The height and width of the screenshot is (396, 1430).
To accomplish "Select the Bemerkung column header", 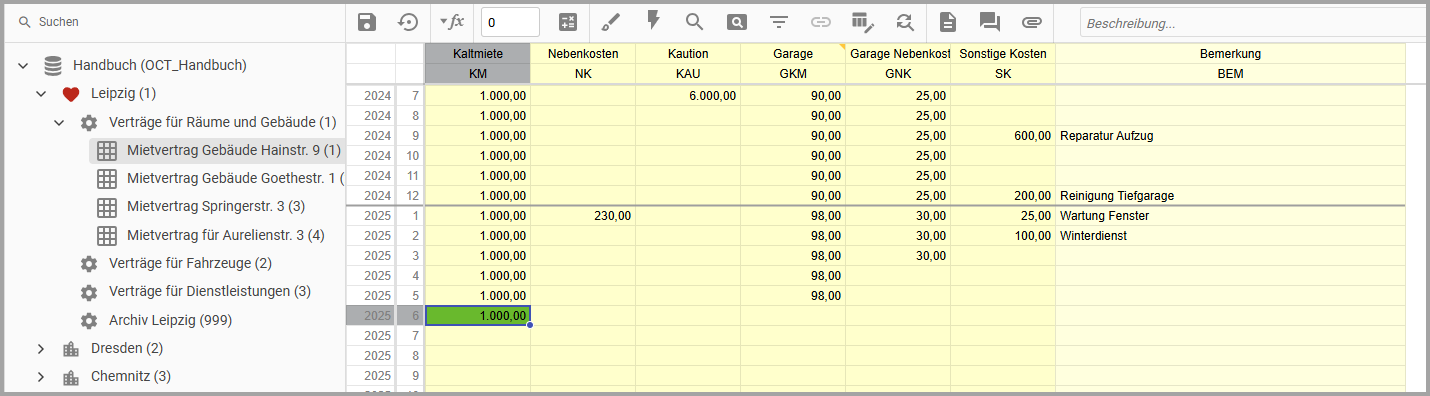I will (1230, 53).
